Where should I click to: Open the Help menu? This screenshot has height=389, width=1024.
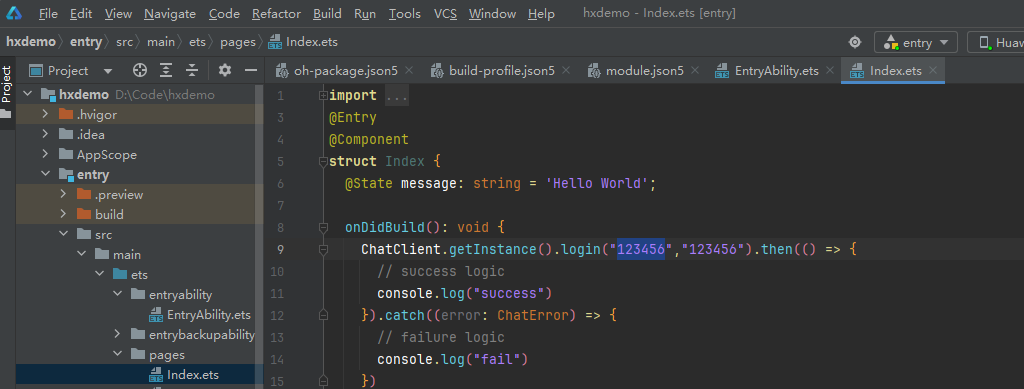tap(541, 14)
